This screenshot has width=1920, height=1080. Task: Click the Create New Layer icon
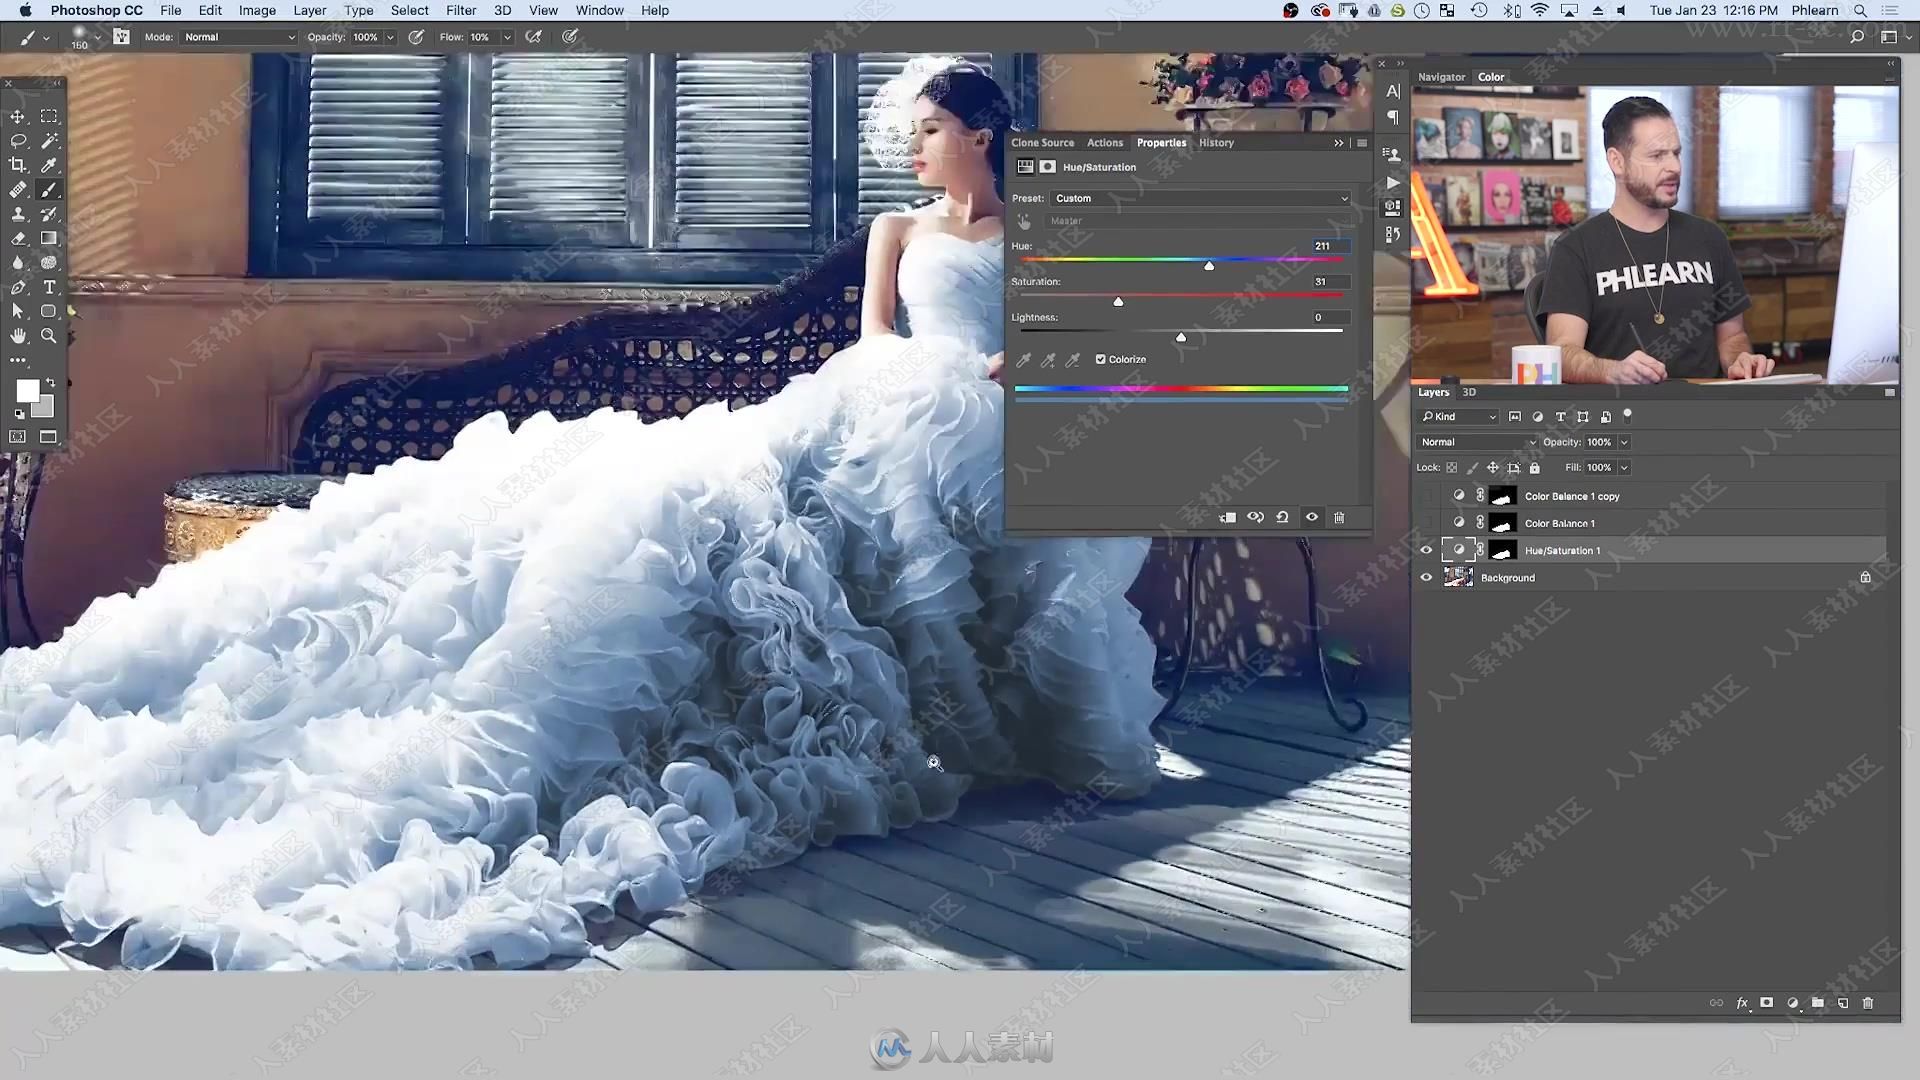click(1845, 1005)
